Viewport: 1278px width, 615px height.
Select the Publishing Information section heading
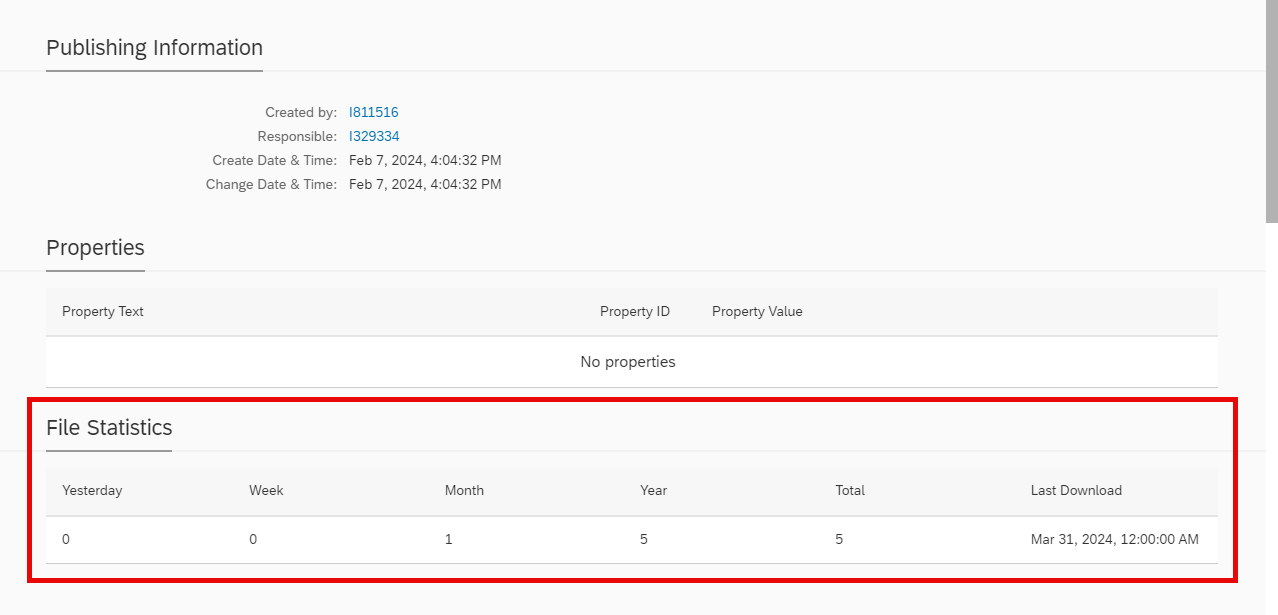click(154, 48)
